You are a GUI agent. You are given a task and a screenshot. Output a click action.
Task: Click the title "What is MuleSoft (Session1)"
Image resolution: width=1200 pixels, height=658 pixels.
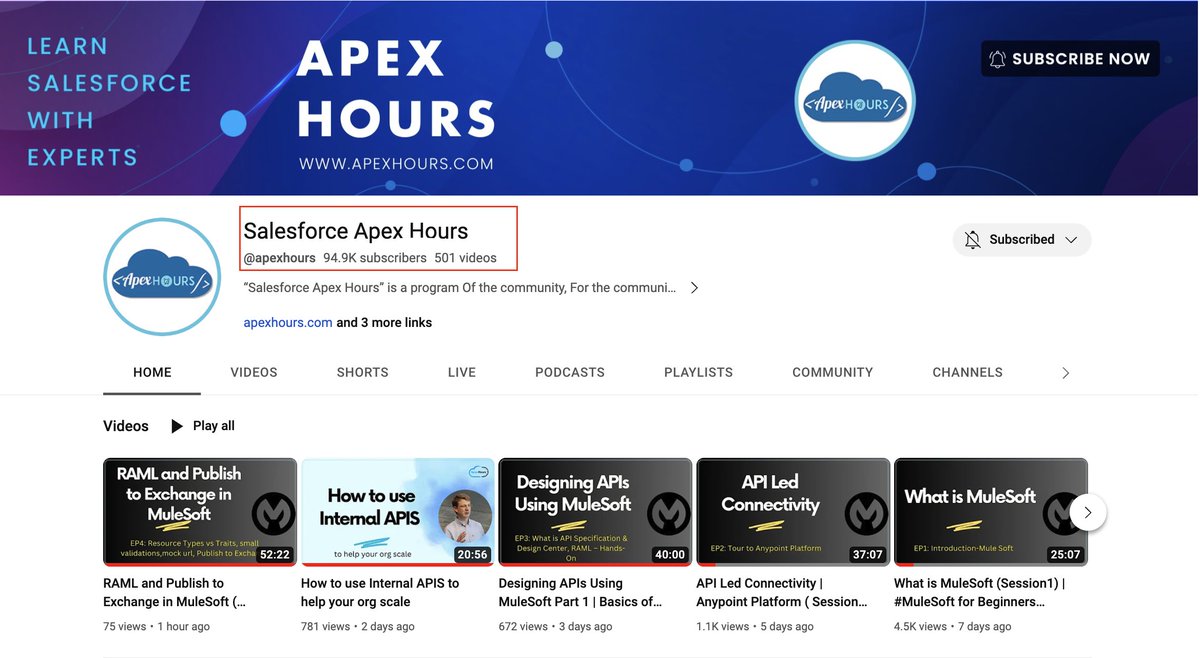[x=980, y=592]
